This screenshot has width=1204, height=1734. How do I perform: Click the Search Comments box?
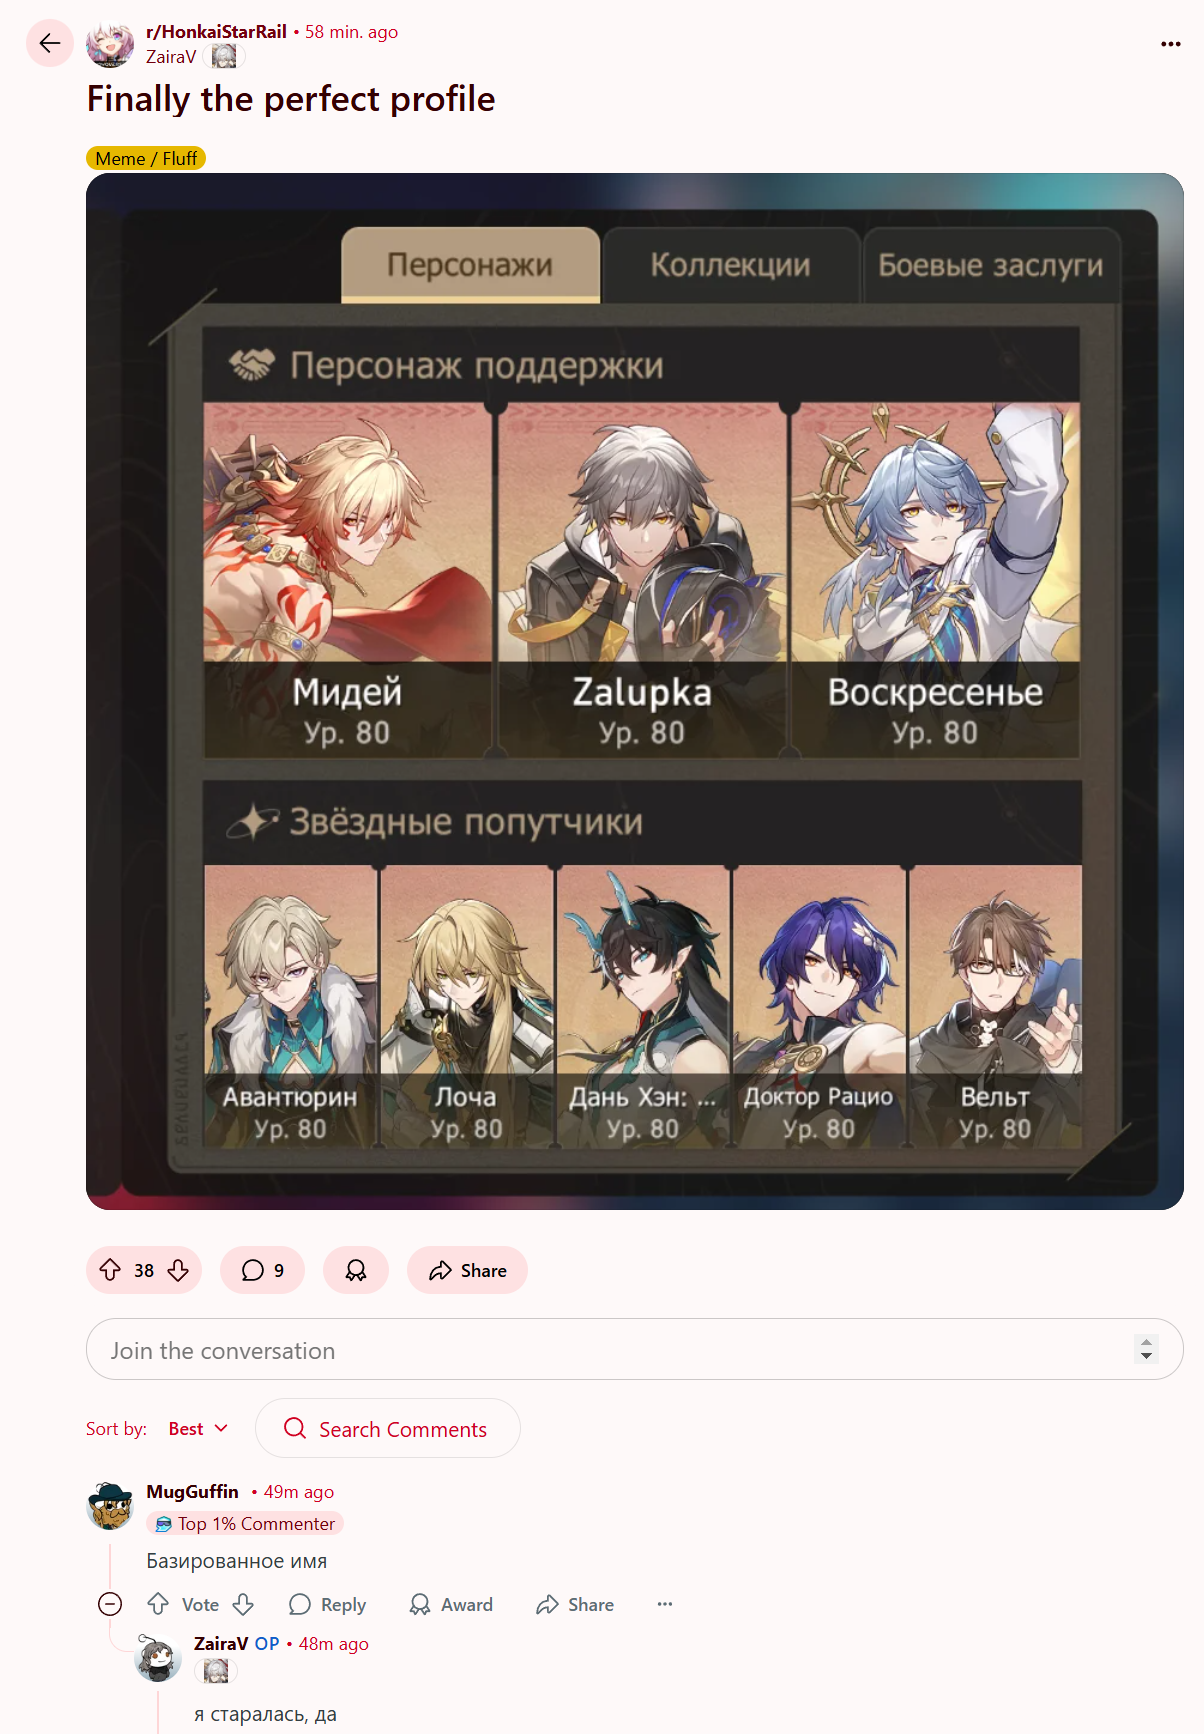[x=388, y=1428]
